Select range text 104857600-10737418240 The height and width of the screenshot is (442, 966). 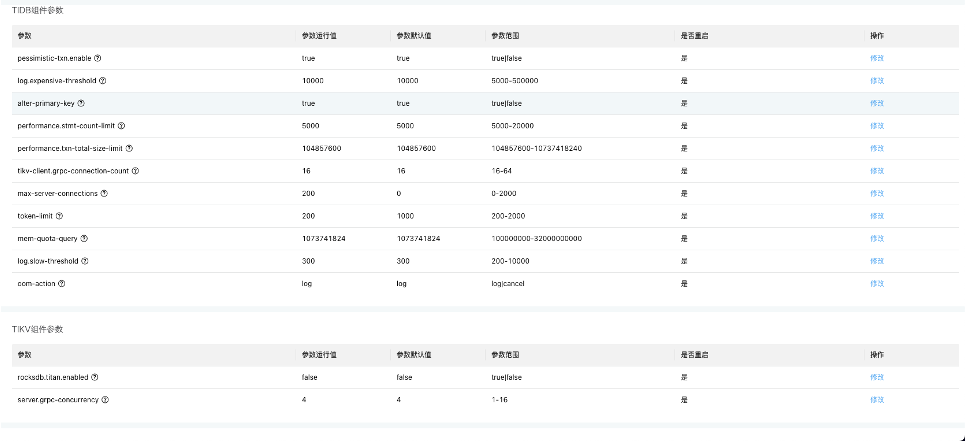(x=537, y=149)
